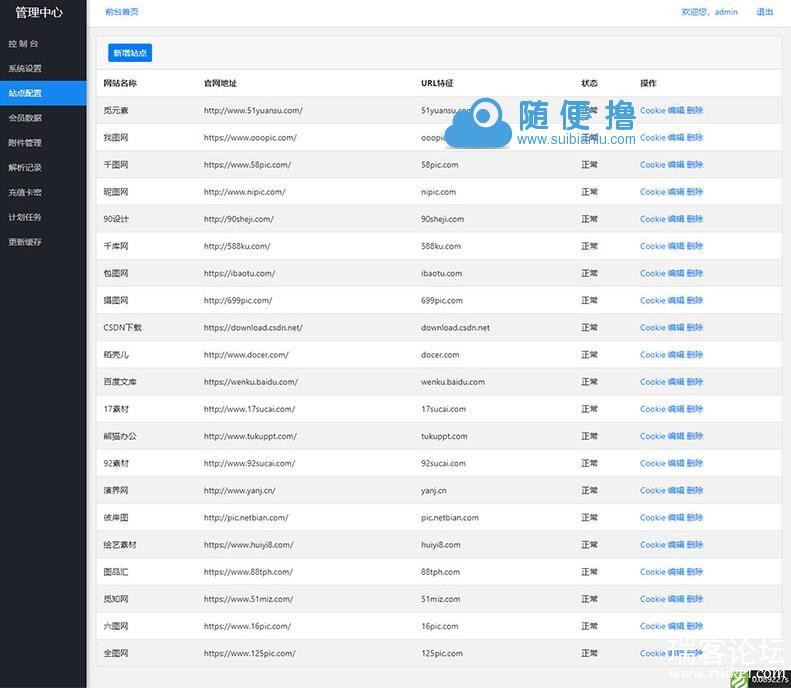Click the https://www.125pic.com/ address
This screenshot has width=791, height=688.
click(250, 653)
